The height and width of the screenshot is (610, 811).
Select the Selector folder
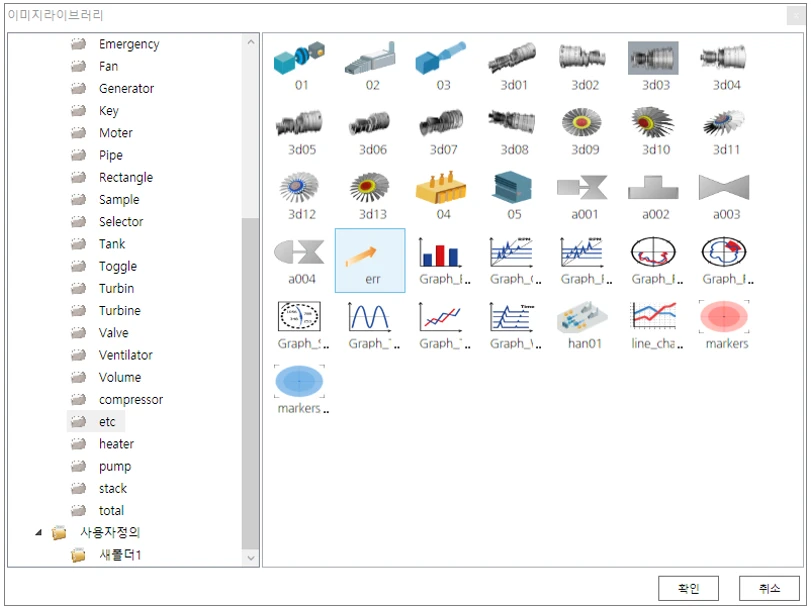coord(121,221)
